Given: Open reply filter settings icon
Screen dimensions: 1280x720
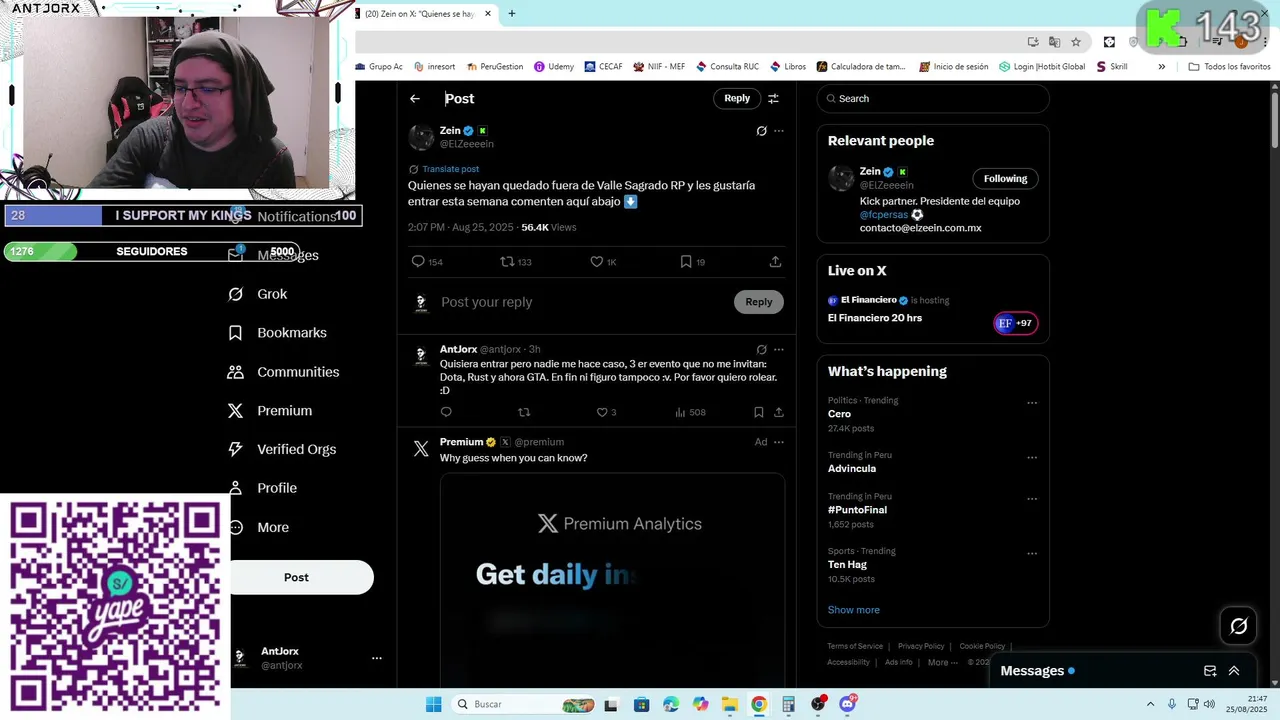Looking at the screenshot, I should coord(773,98).
